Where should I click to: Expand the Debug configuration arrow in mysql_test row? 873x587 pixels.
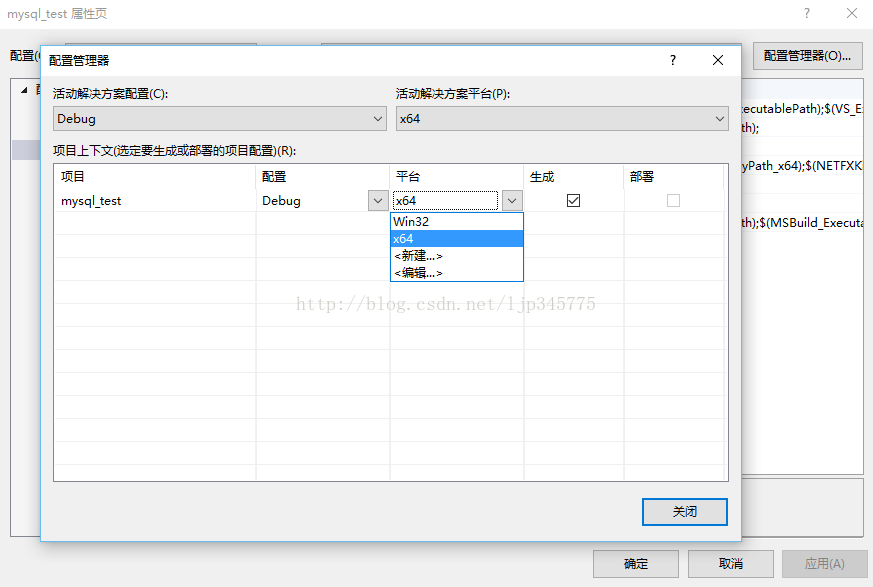[378, 200]
